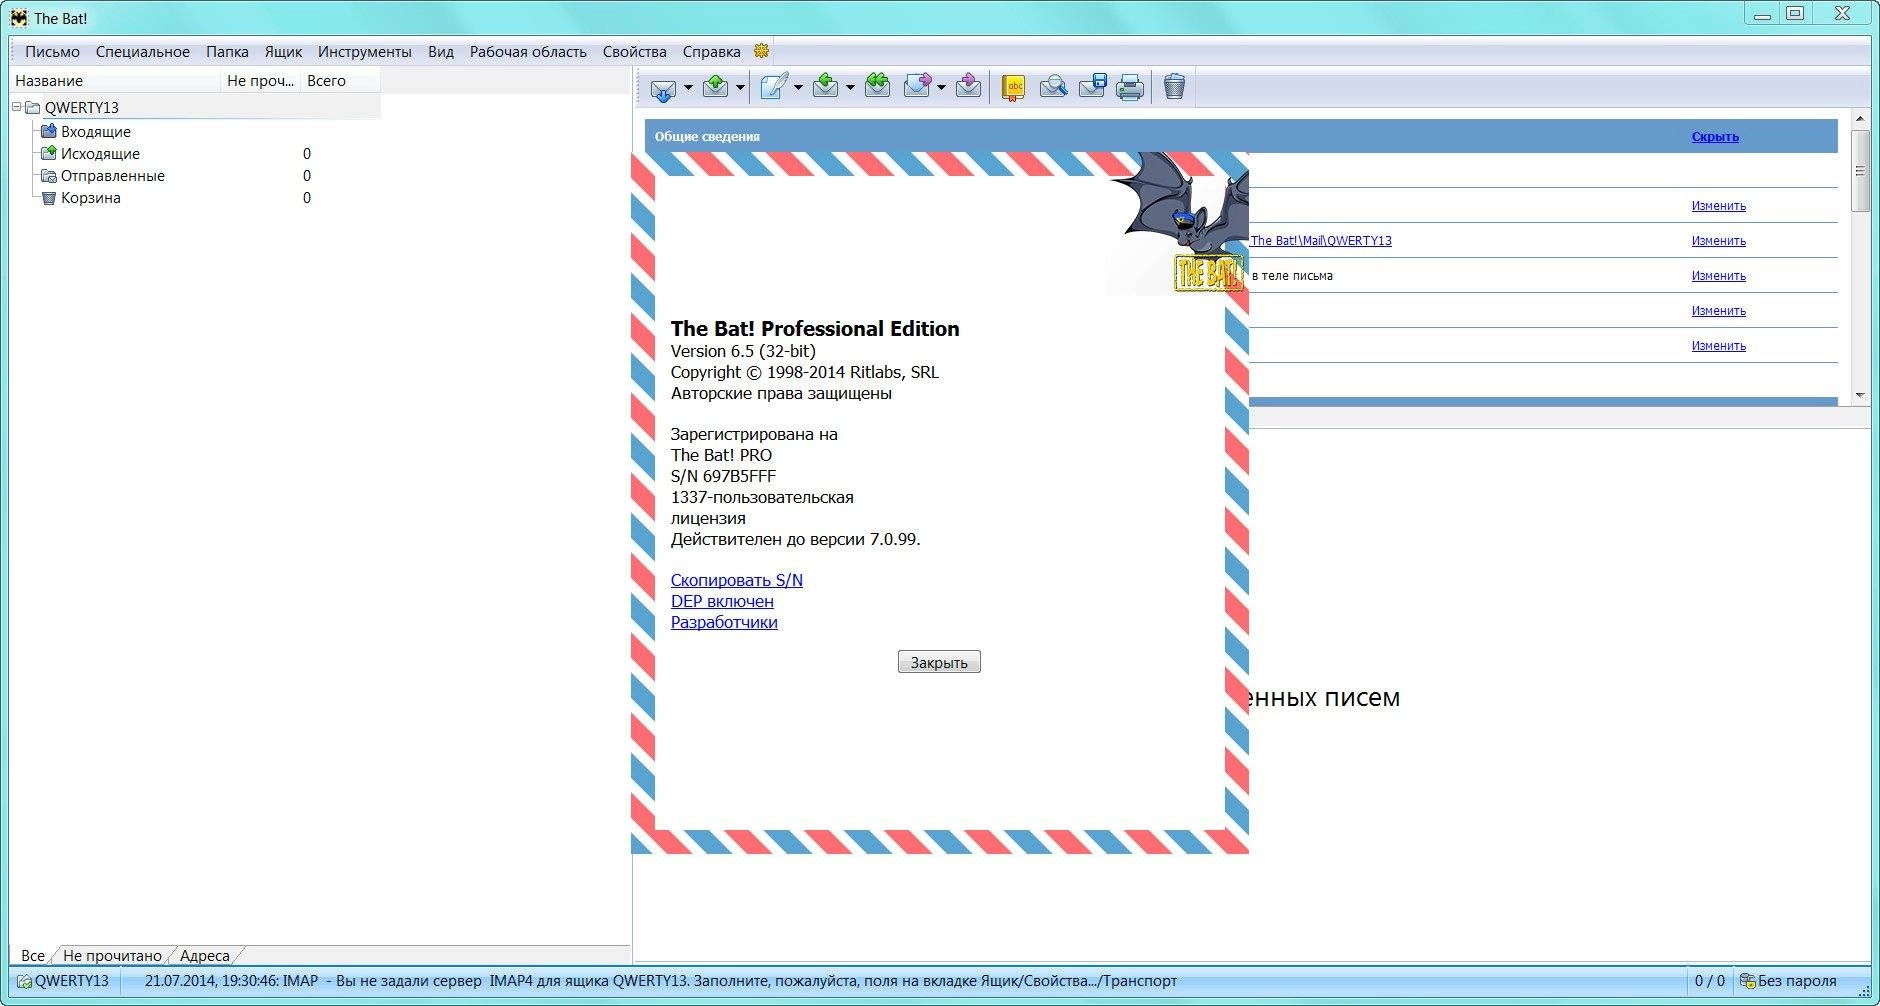
Task: Click the scroll-down arrow of summary pane scrollbar
Action: tap(1860, 395)
